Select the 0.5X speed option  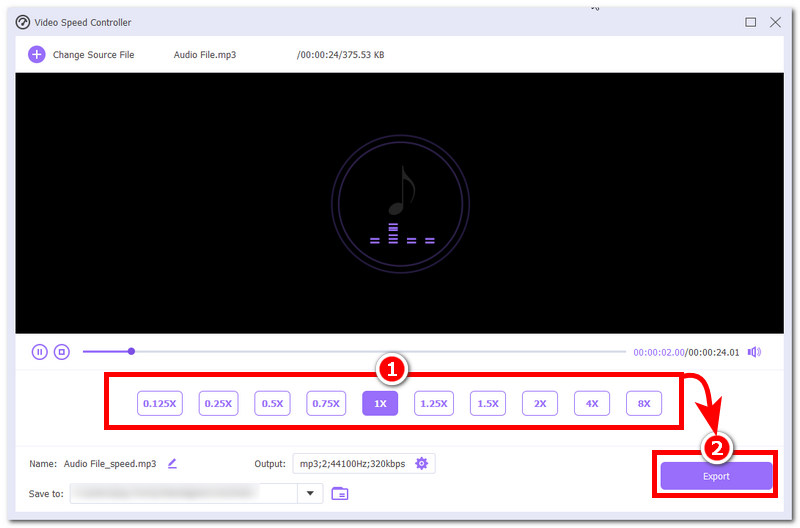point(272,404)
